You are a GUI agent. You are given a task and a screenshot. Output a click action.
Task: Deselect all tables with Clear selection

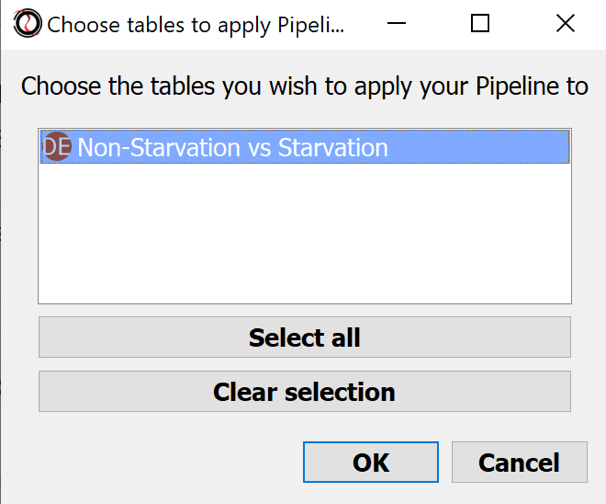point(304,391)
